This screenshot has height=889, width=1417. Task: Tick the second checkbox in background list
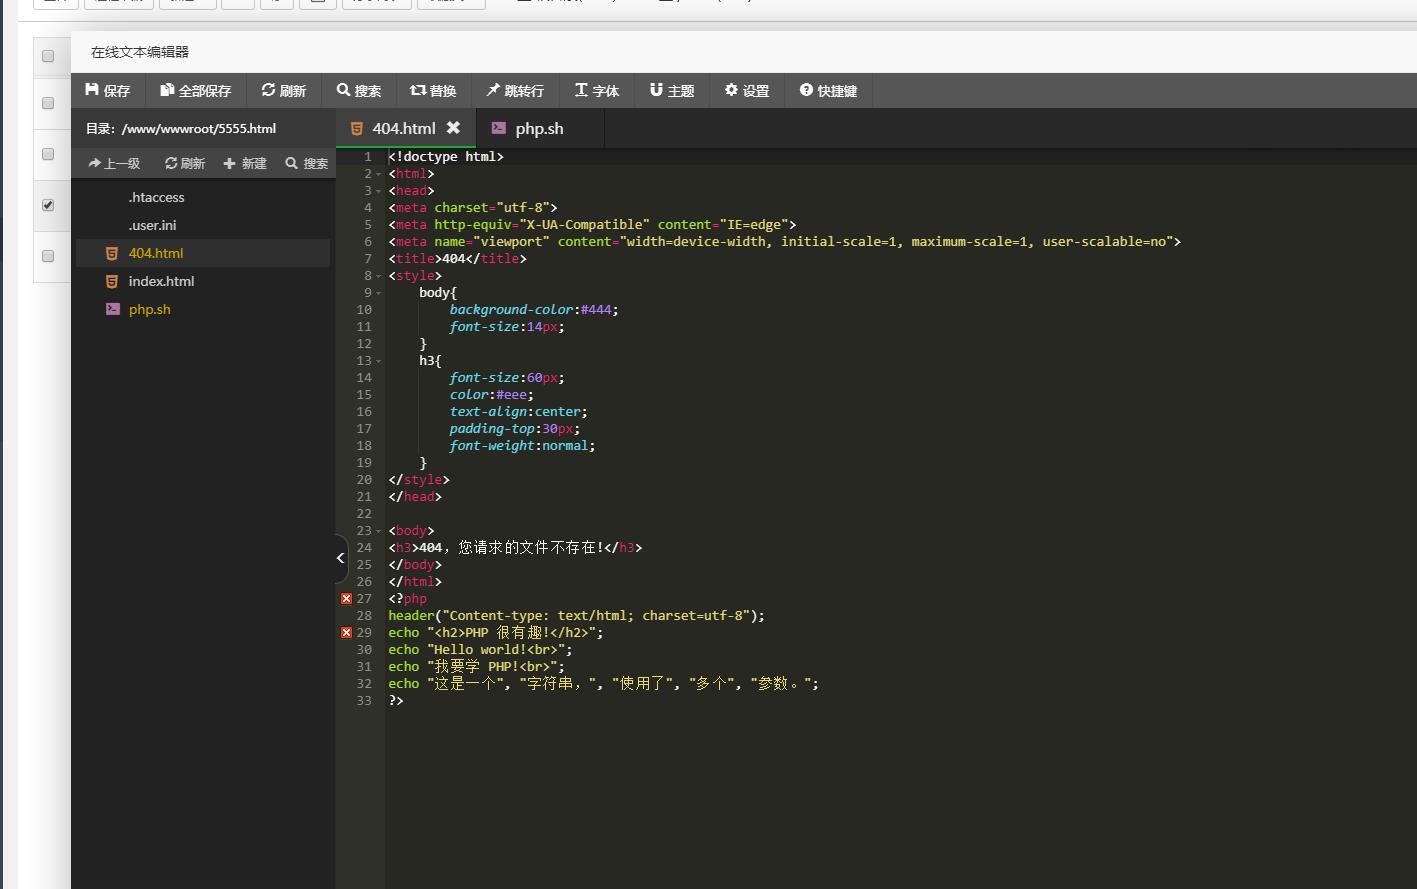pos(48,103)
